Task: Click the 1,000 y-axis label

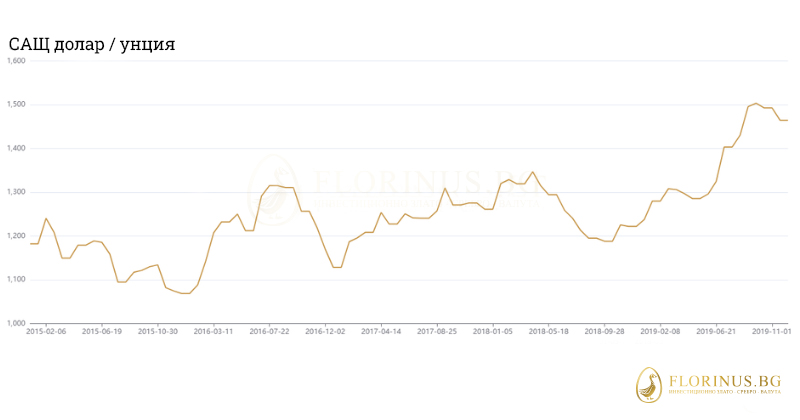Action: pos(15,323)
